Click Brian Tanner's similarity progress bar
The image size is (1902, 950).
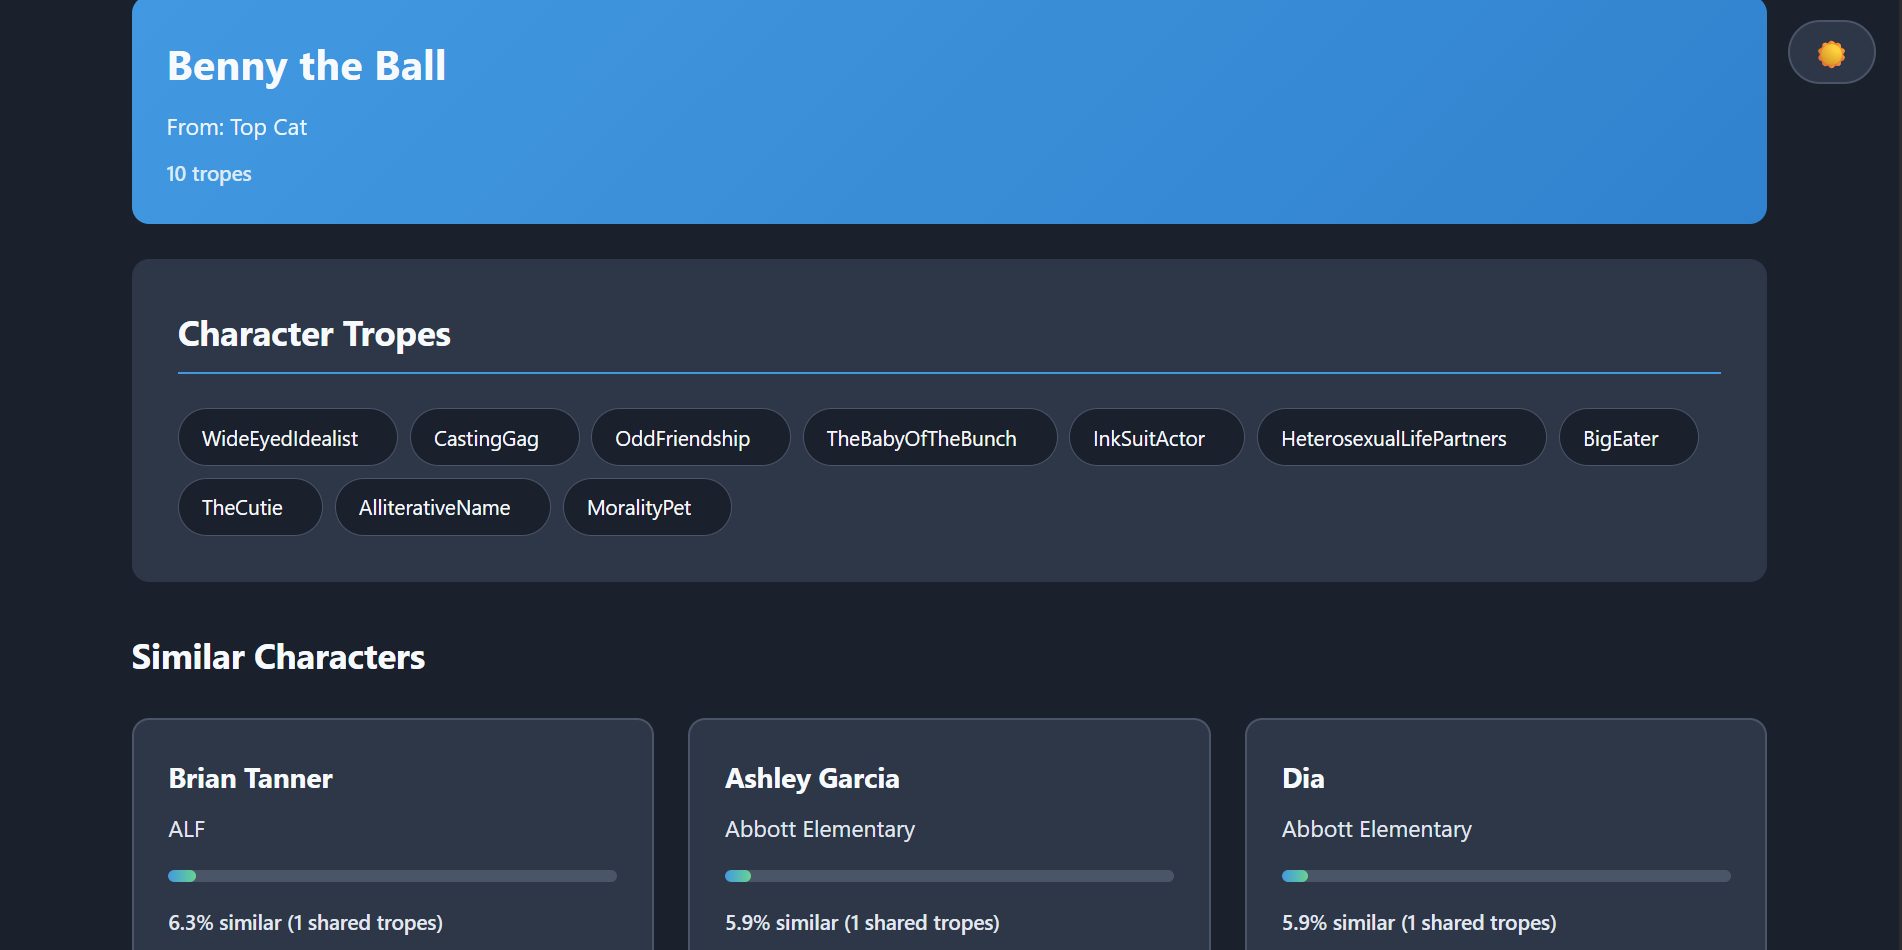point(393,876)
